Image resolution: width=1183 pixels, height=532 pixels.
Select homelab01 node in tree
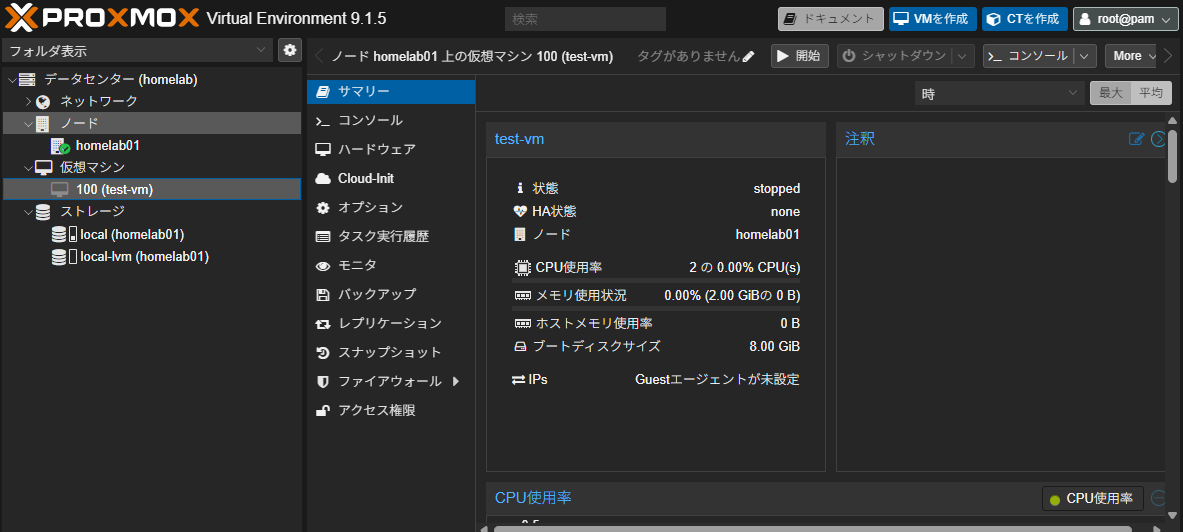coord(108,146)
